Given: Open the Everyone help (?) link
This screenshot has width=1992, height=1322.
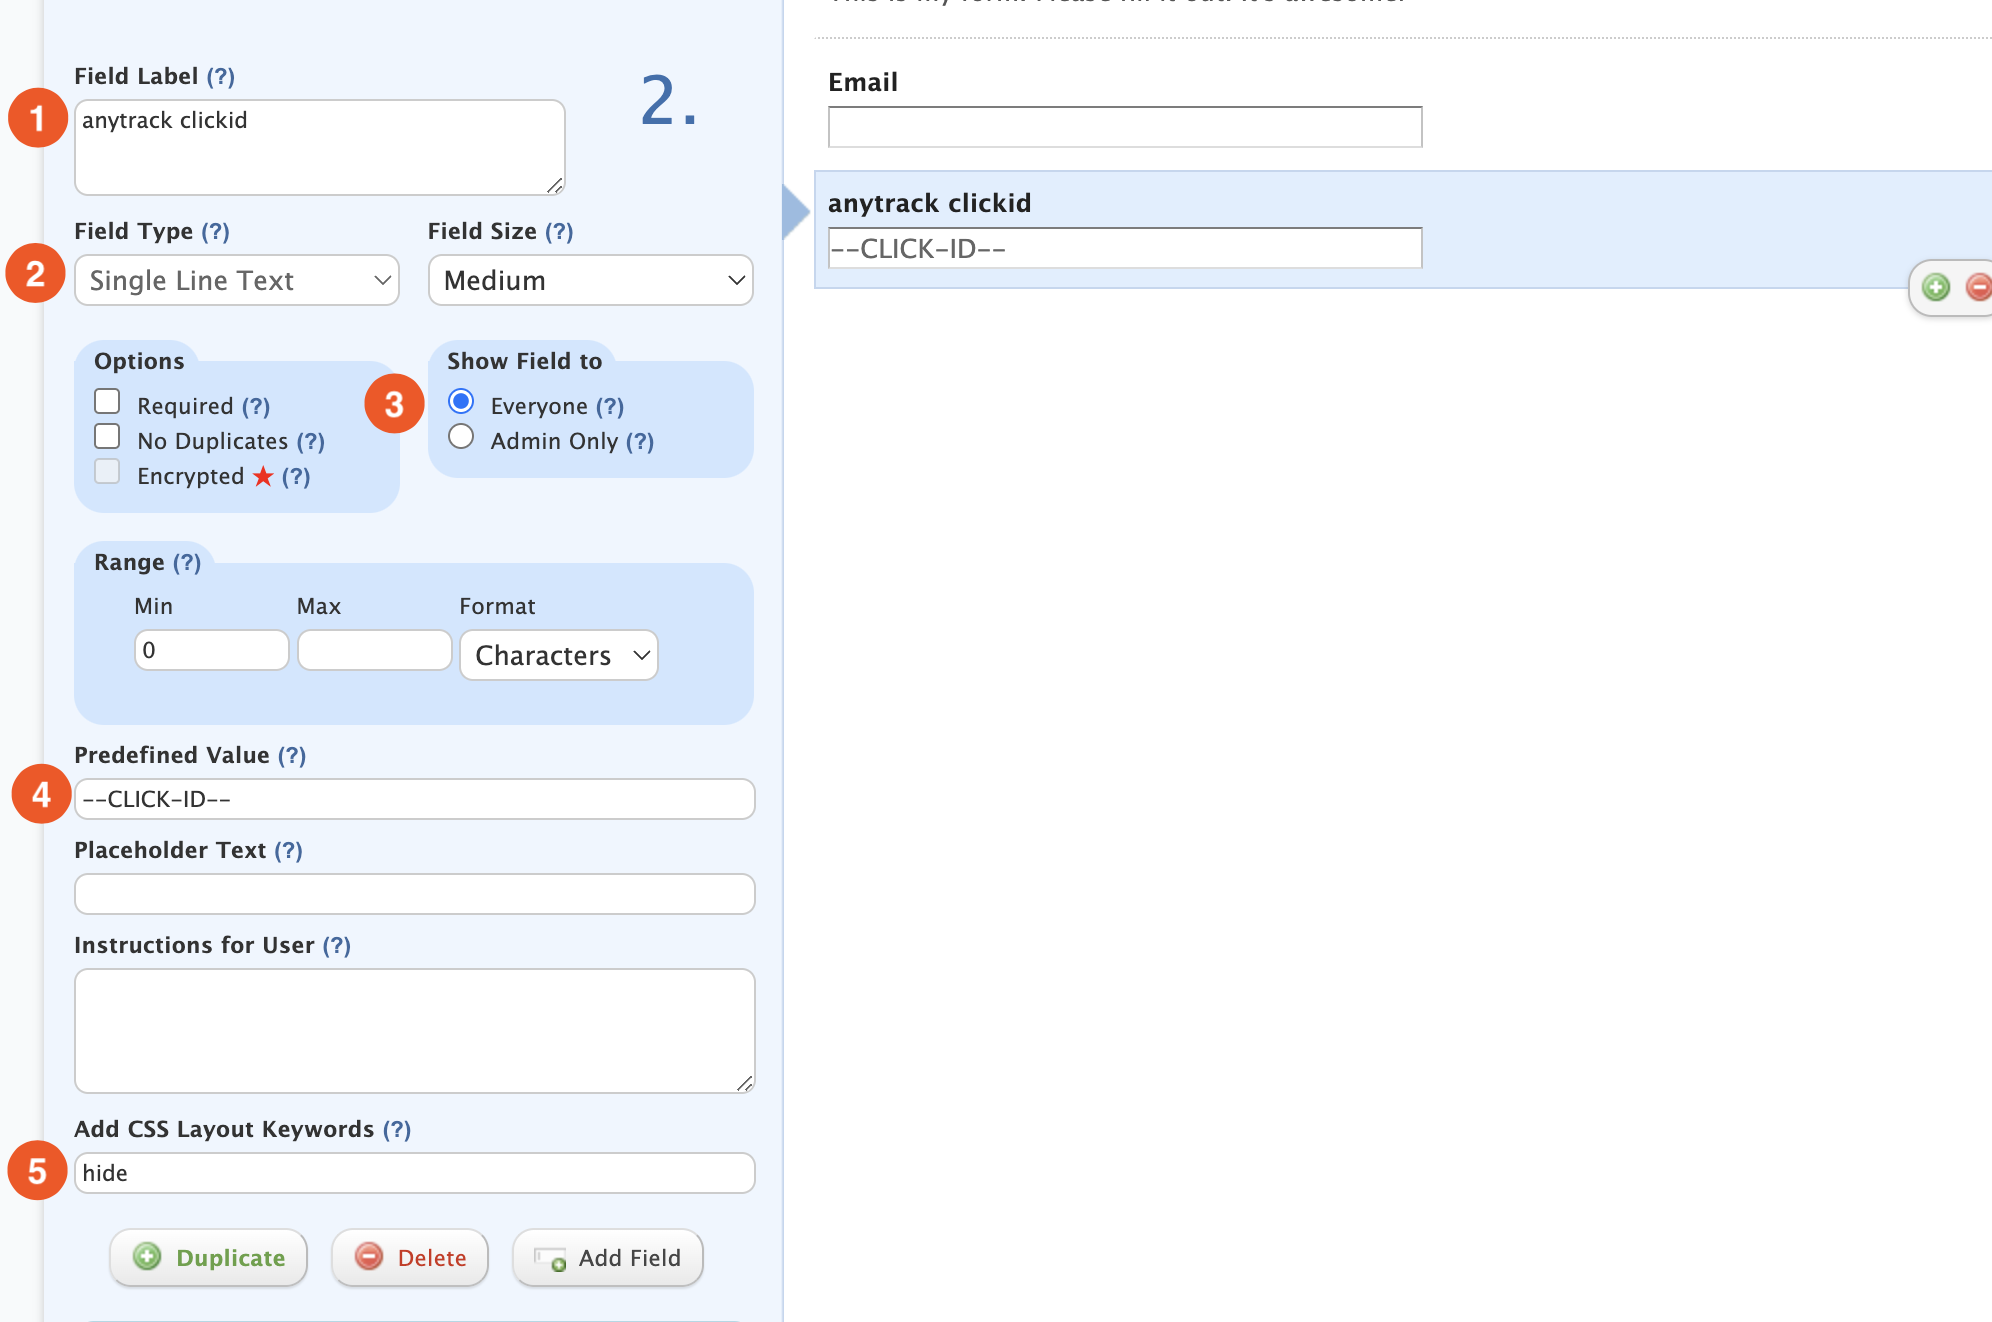Looking at the screenshot, I should 610,406.
